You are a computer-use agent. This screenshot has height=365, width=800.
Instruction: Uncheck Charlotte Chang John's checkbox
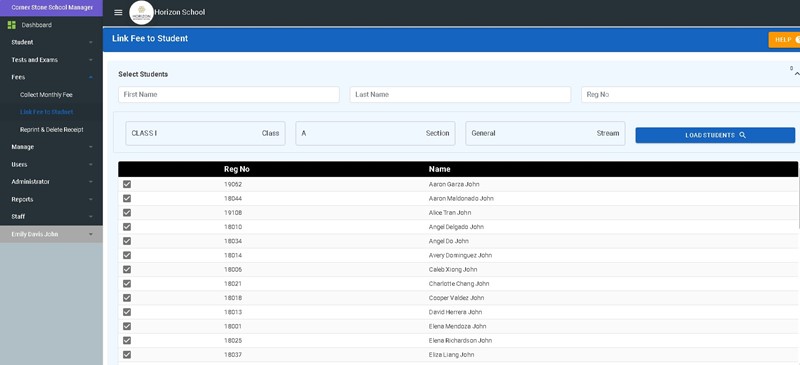point(127,284)
